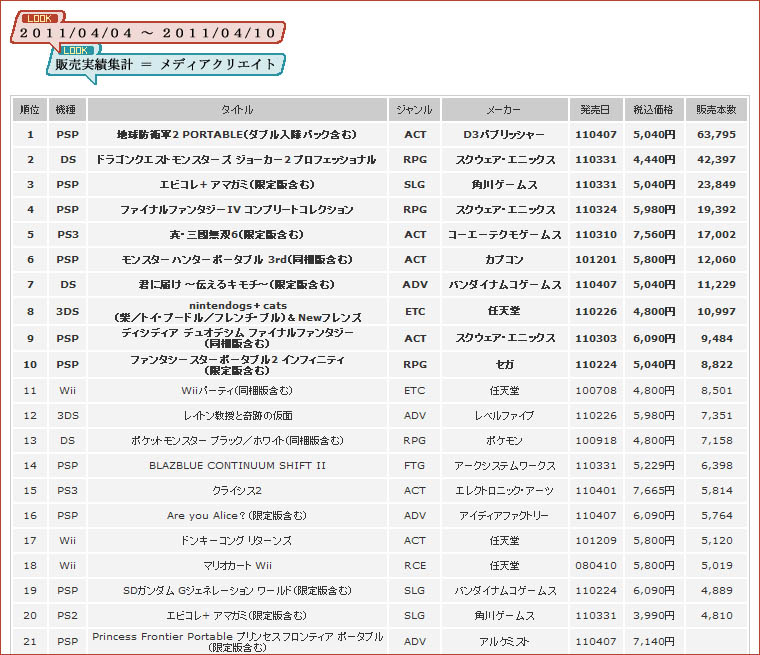Click release date 080410
760x655 pixels.
click(x=596, y=565)
